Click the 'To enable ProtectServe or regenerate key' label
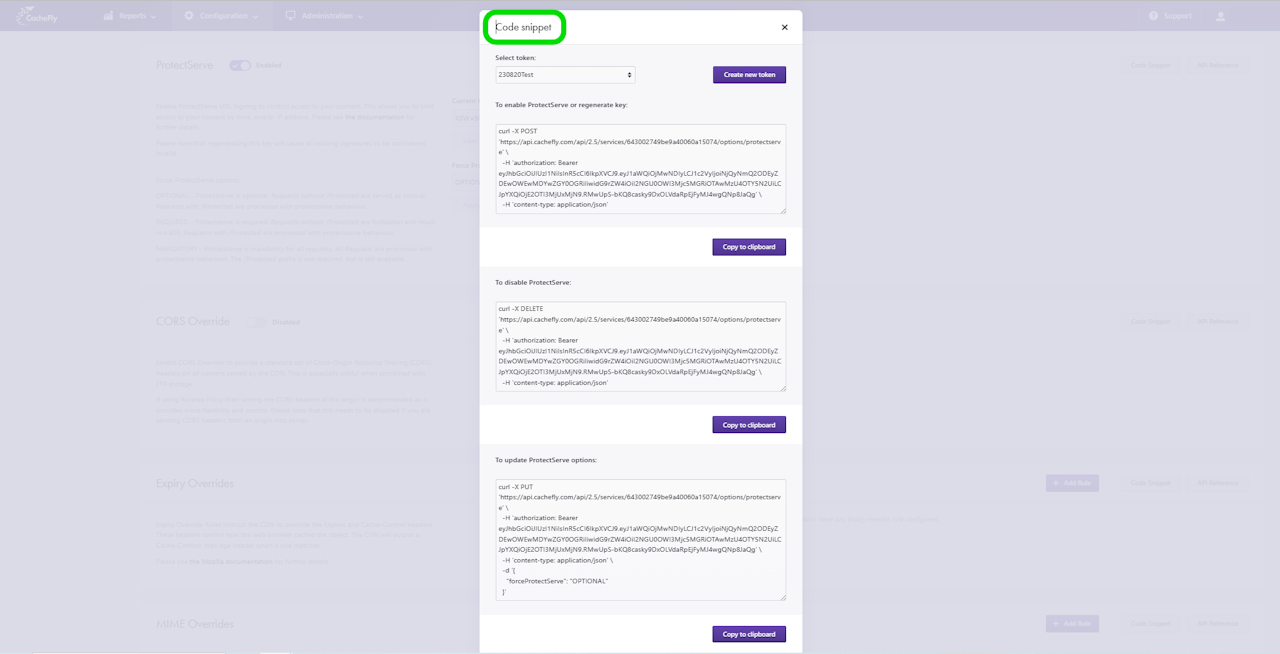Screen dimensions: 1280x654 [561, 104]
